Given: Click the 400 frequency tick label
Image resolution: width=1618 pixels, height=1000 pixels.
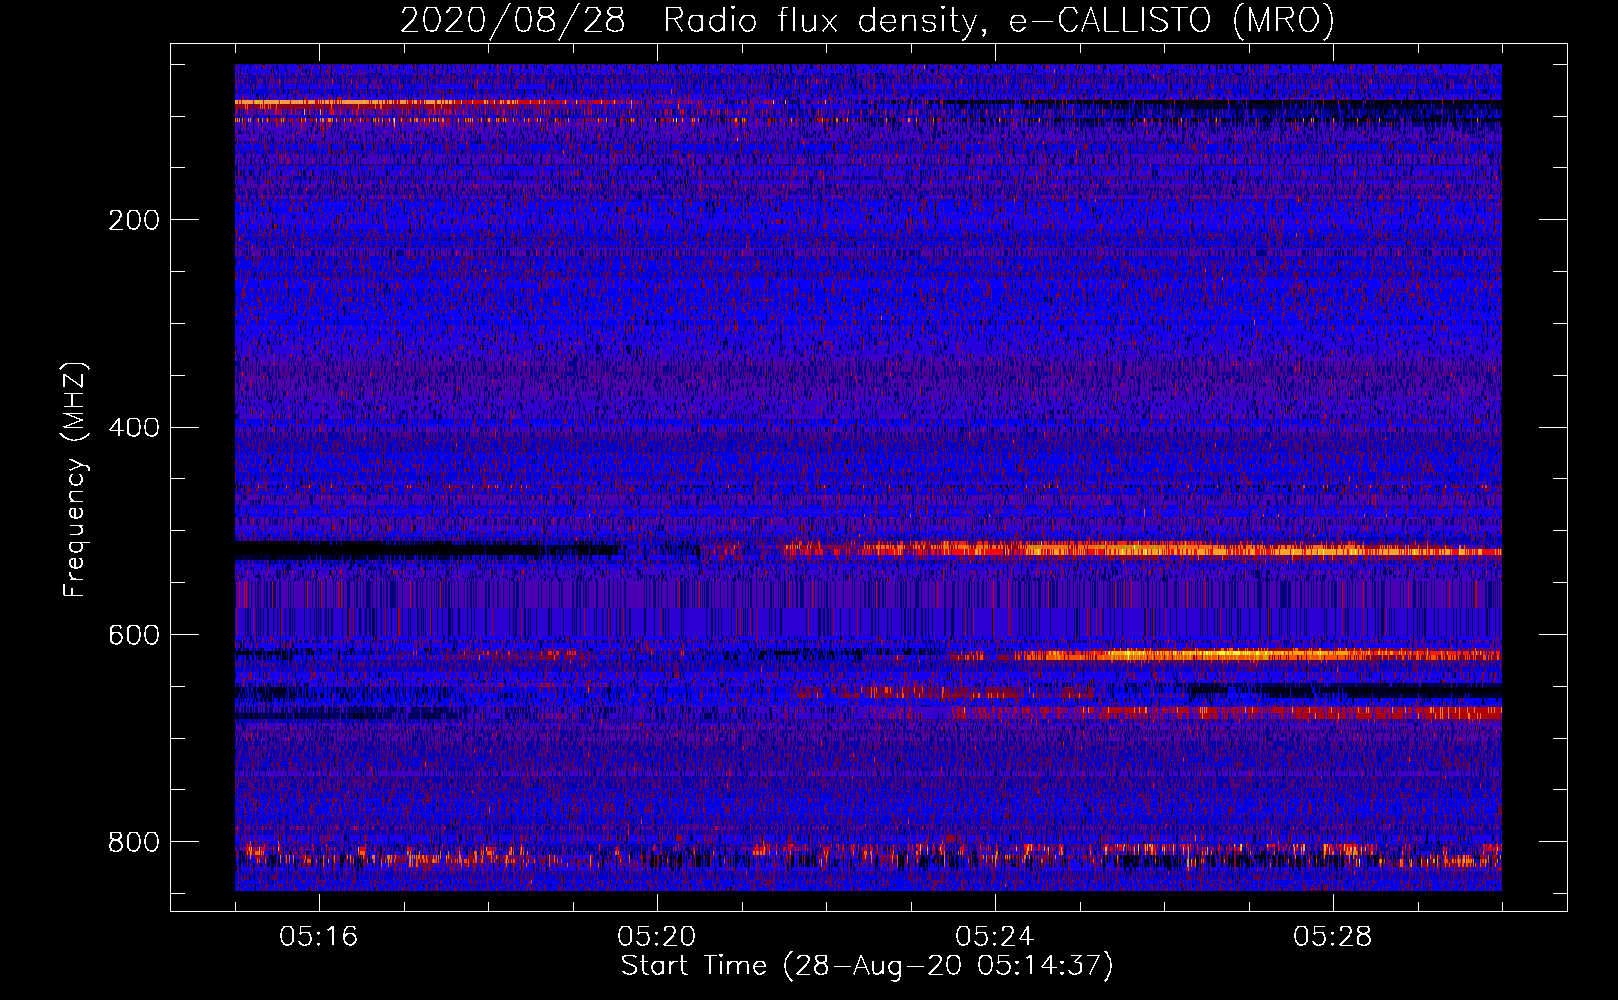Looking at the screenshot, I should 134,428.
